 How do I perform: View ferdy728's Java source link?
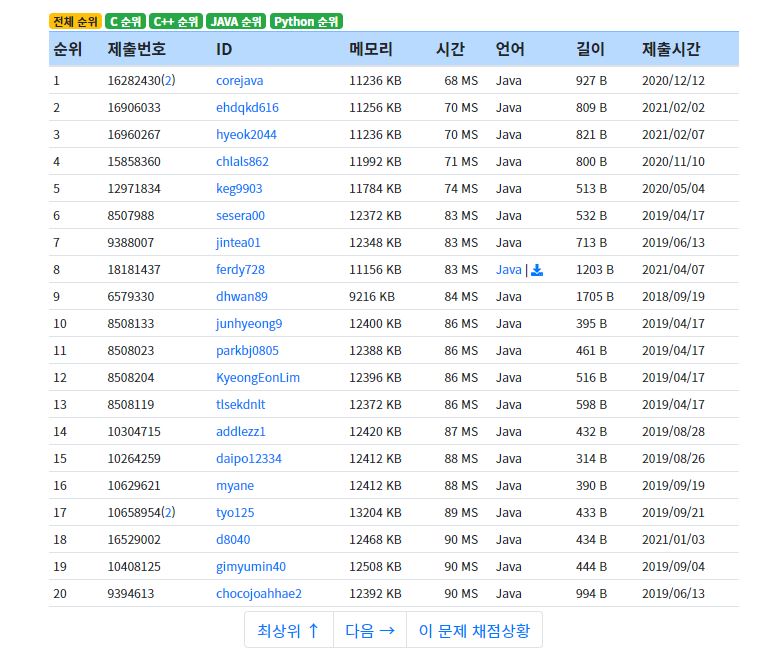pos(509,270)
